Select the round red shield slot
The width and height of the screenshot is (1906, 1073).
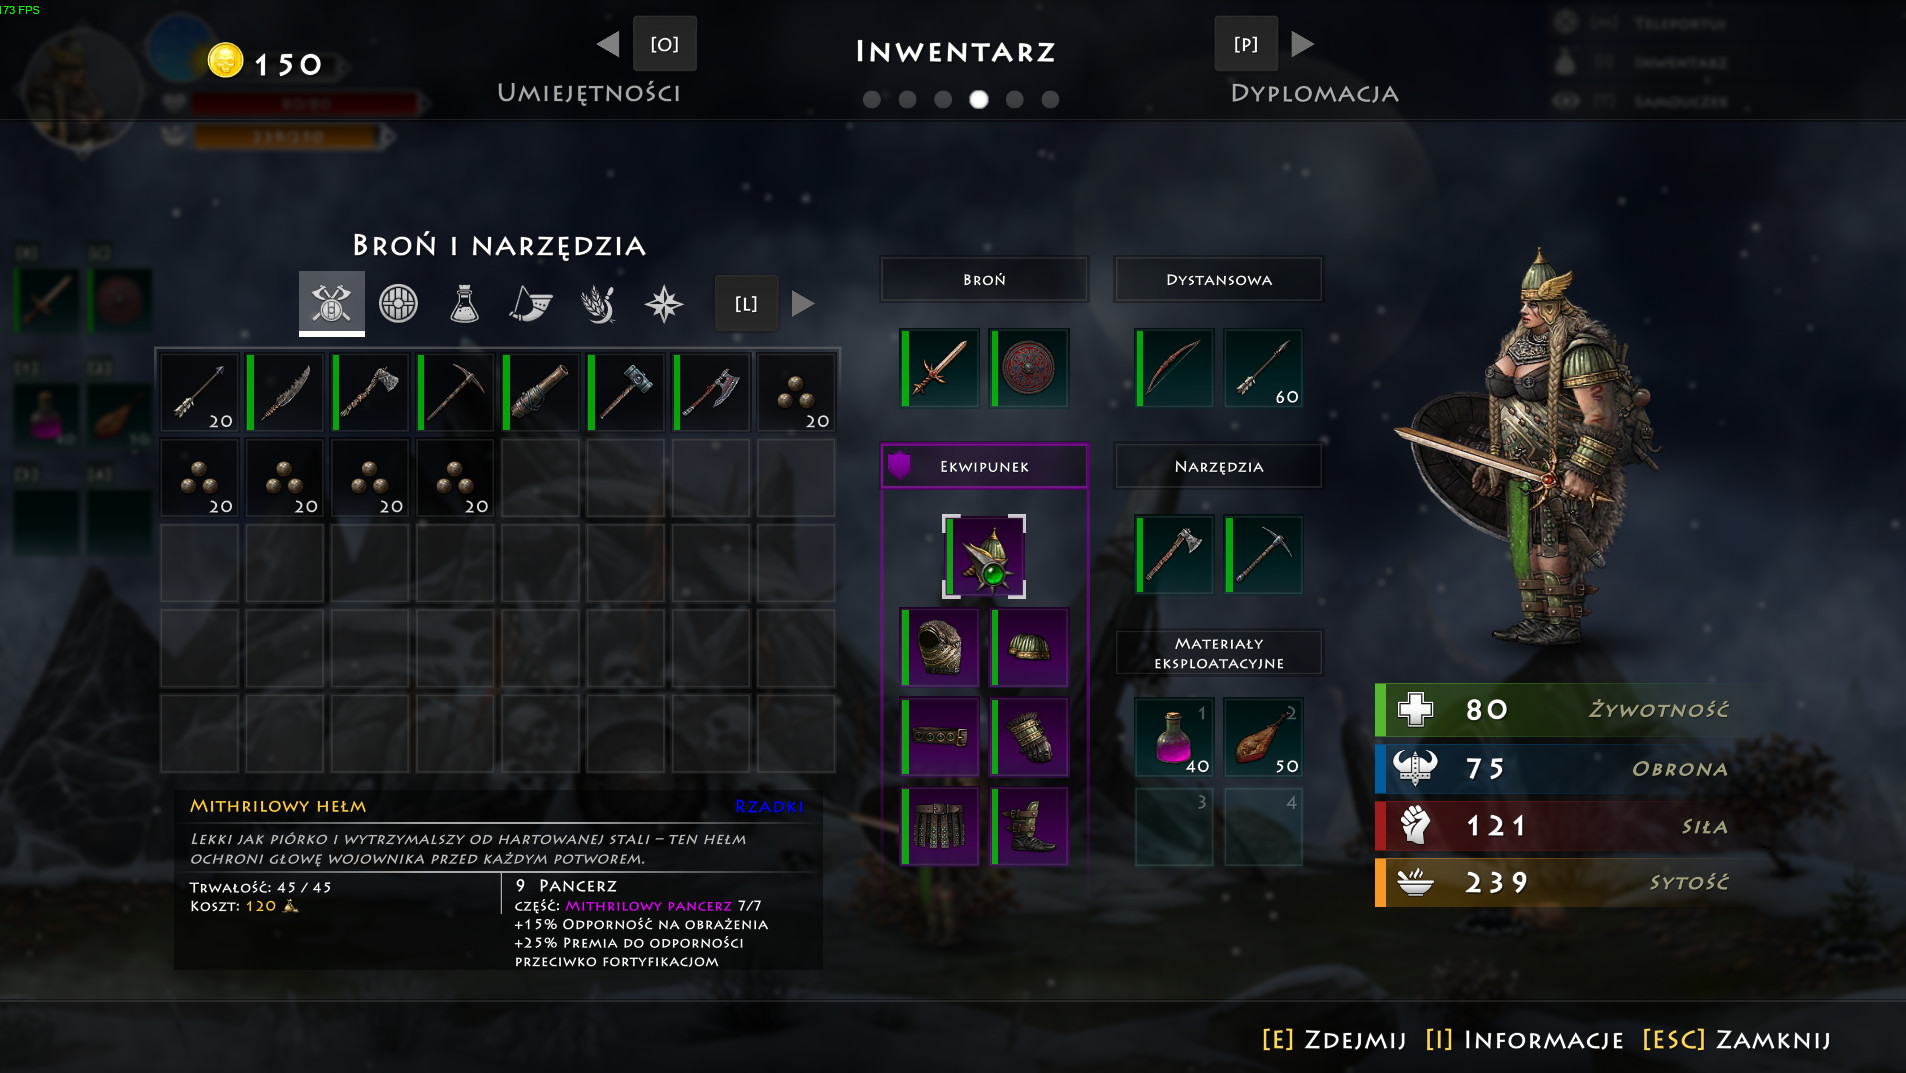coord(1029,368)
